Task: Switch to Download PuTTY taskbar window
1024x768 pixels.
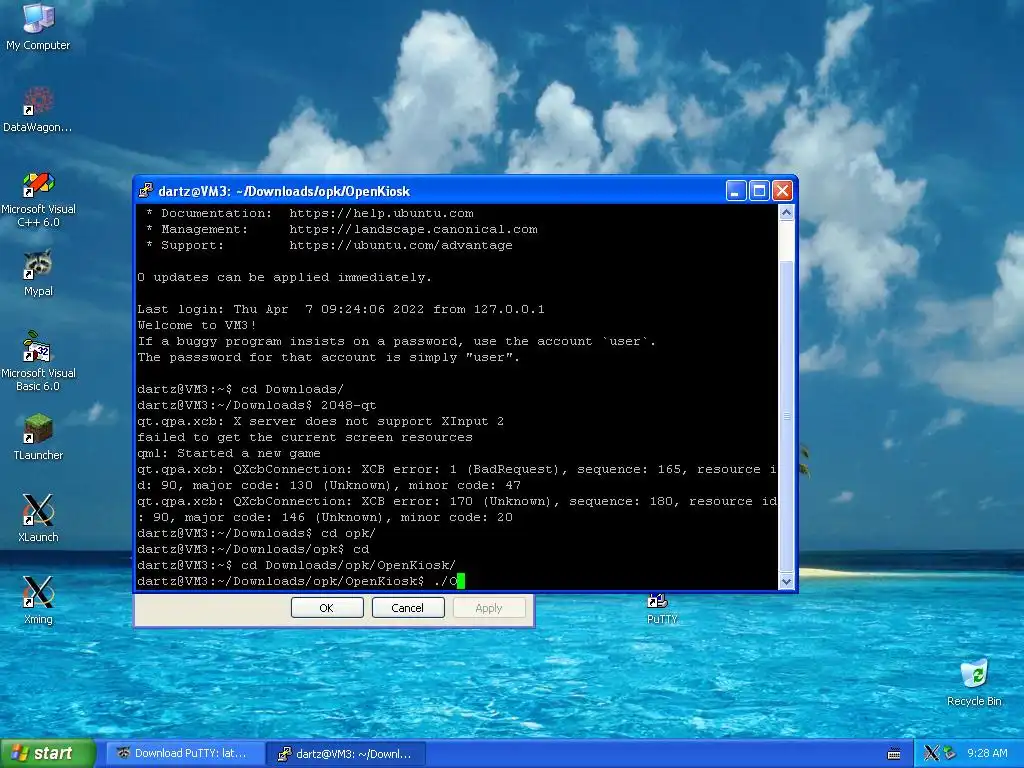Action: click(184, 754)
